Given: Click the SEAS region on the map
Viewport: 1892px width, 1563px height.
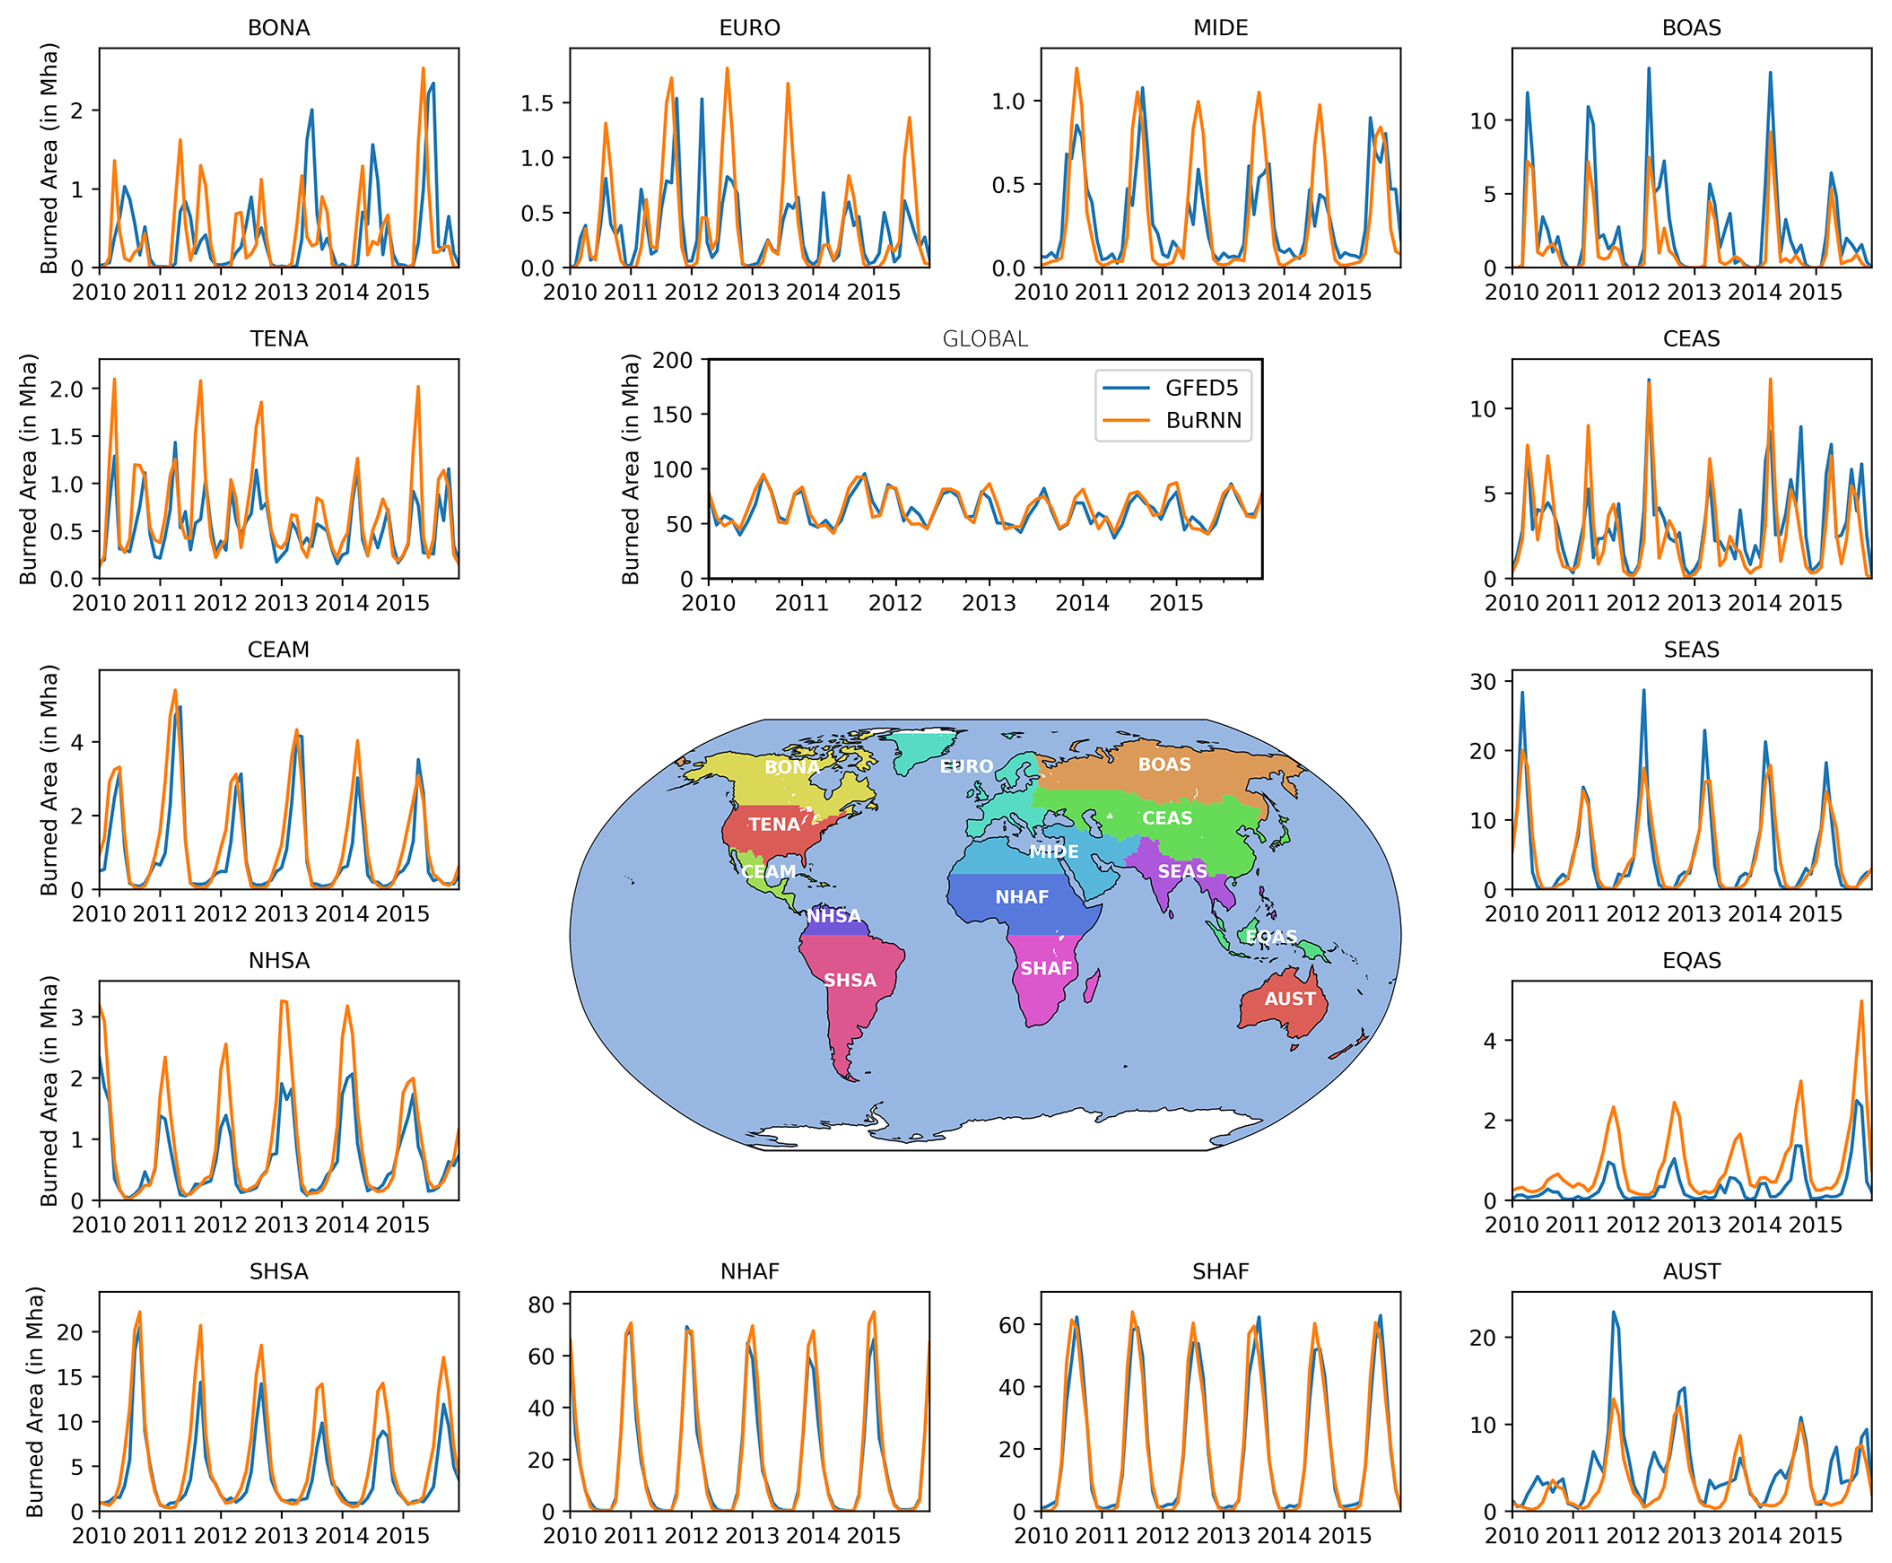Looking at the screenshot, I should click(x=1182, y=871).
